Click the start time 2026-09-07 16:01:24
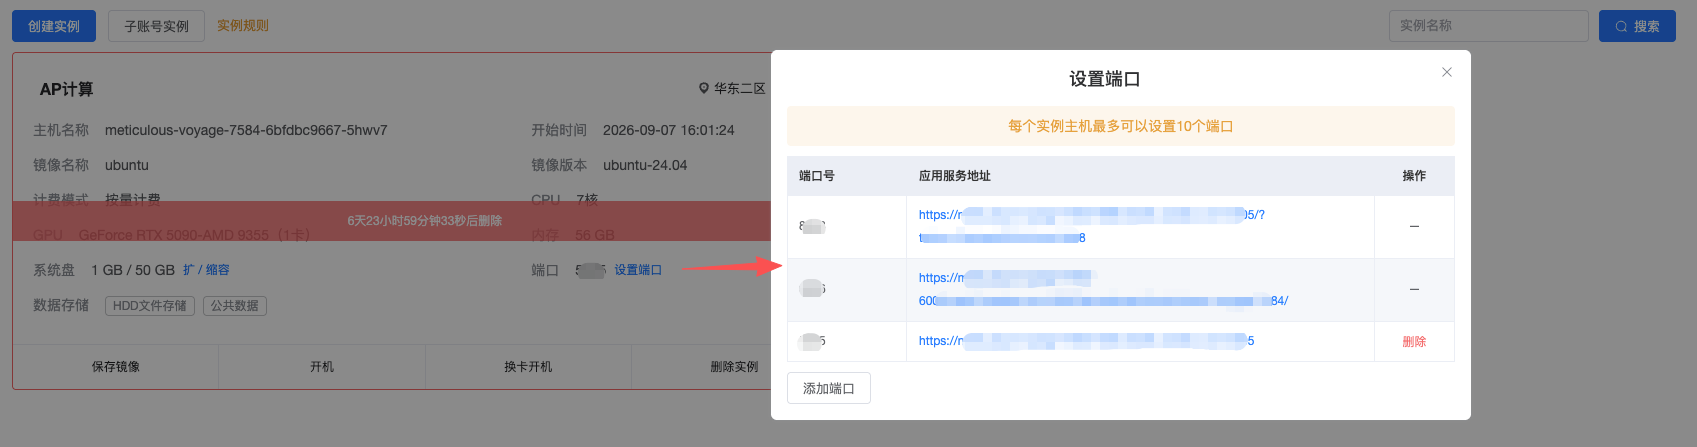 (669, 130)
